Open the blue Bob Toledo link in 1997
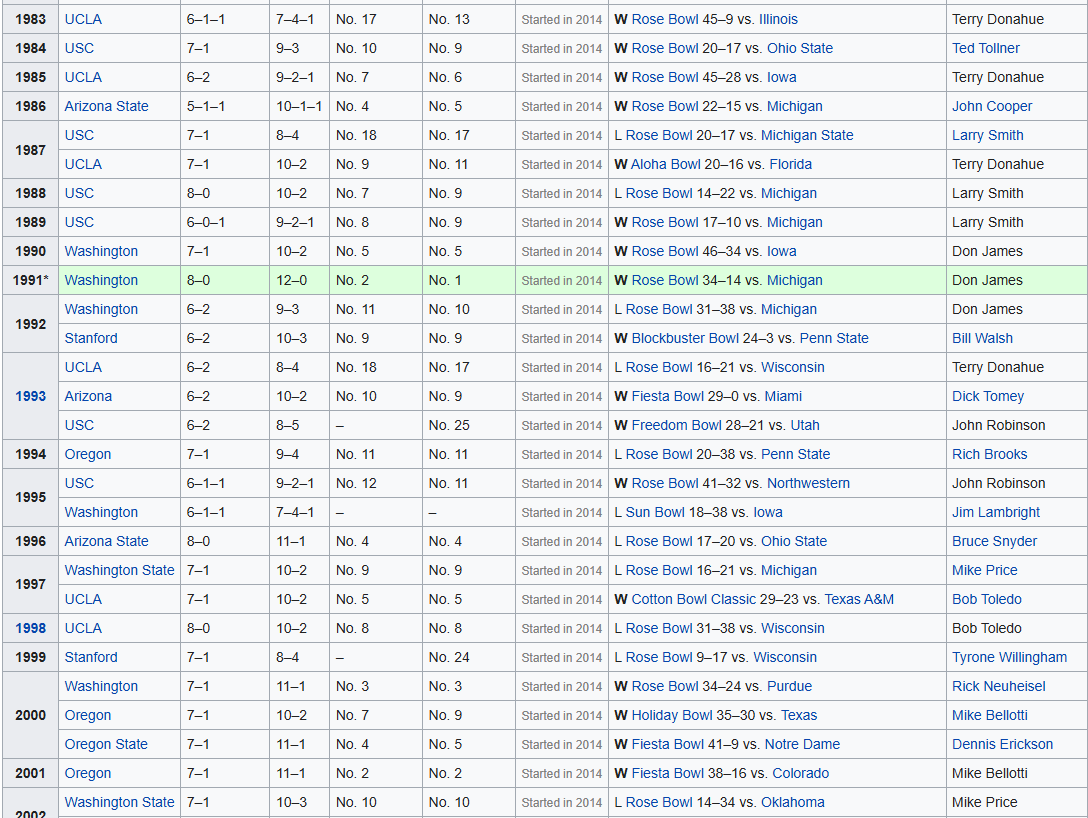1088x818 pixels. (x=987, y=600)
